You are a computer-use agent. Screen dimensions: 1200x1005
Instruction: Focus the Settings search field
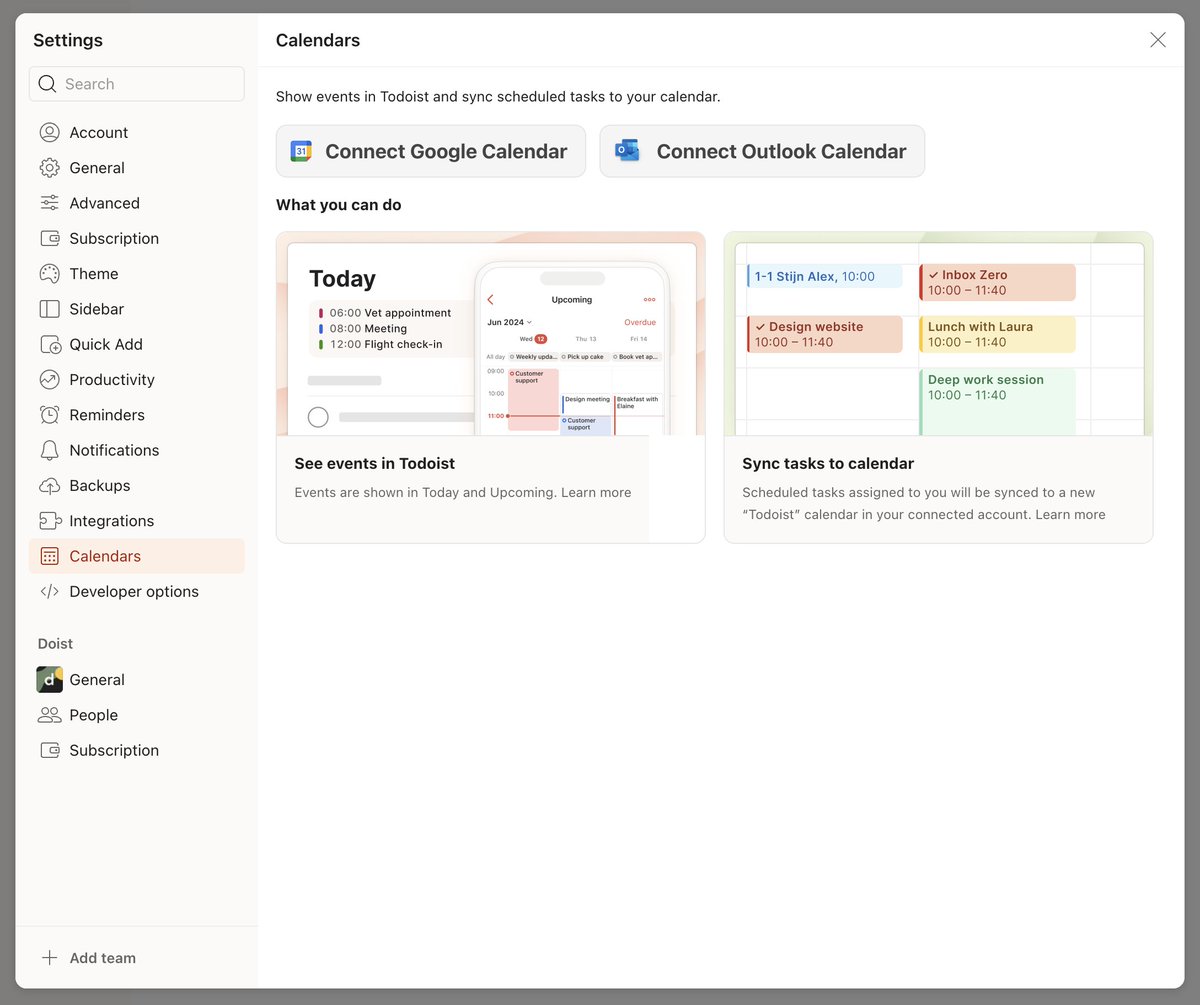tap(137, 84)
